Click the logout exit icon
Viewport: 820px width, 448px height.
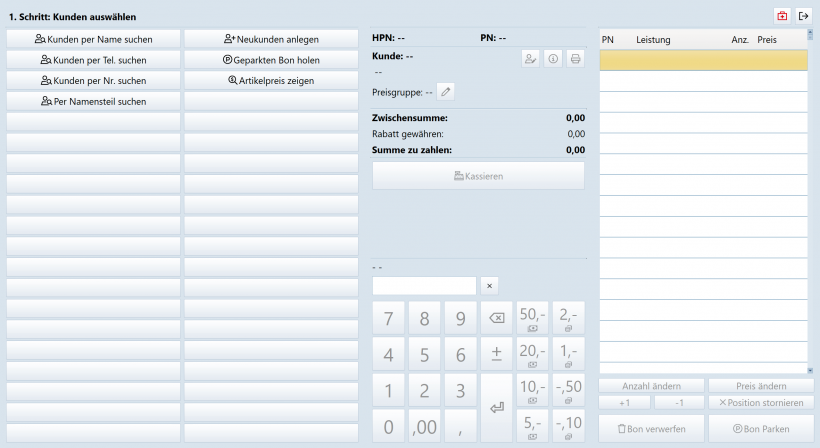pyautogui.click(x=803, y=16)
